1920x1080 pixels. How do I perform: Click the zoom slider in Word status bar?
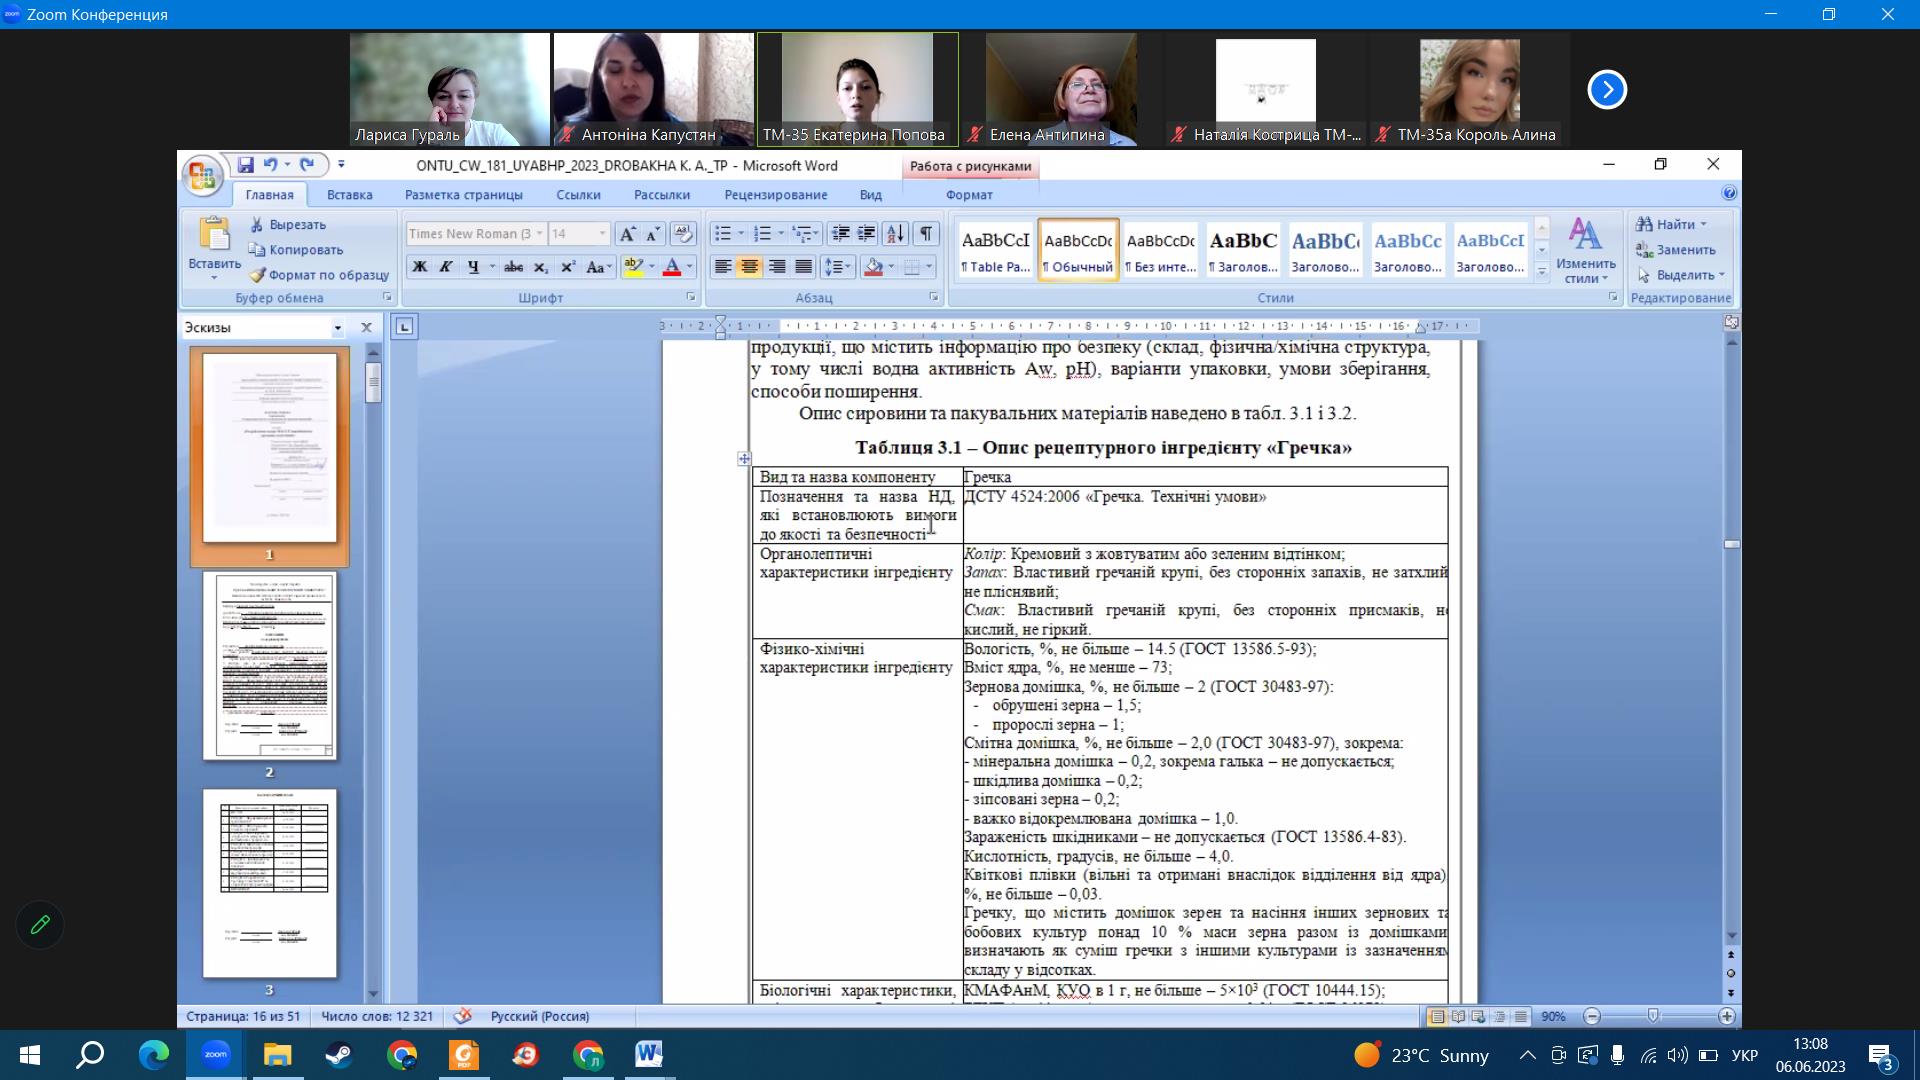[1652, 1016]
